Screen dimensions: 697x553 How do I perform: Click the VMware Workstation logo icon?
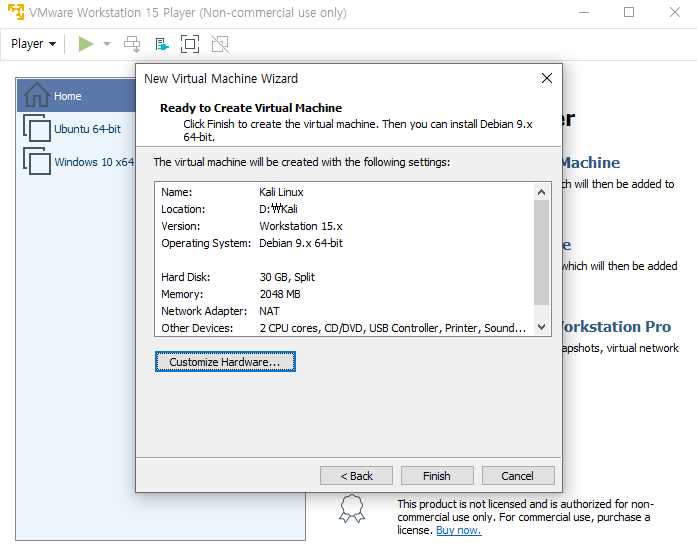coord(16,12)
